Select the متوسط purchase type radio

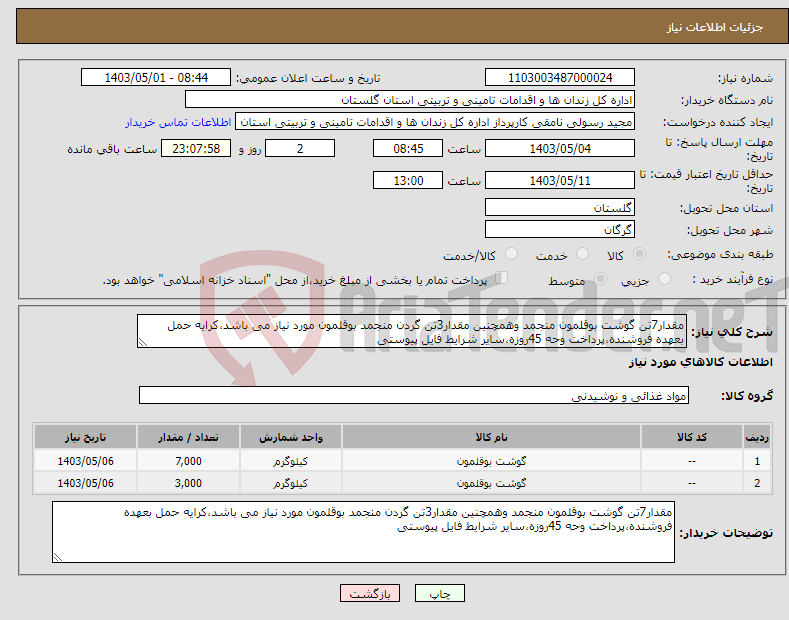(x=600, y=278)
